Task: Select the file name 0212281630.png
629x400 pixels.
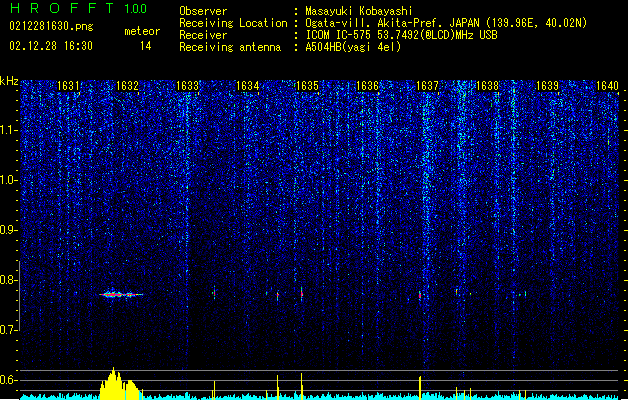Action: tap(51, 27)
